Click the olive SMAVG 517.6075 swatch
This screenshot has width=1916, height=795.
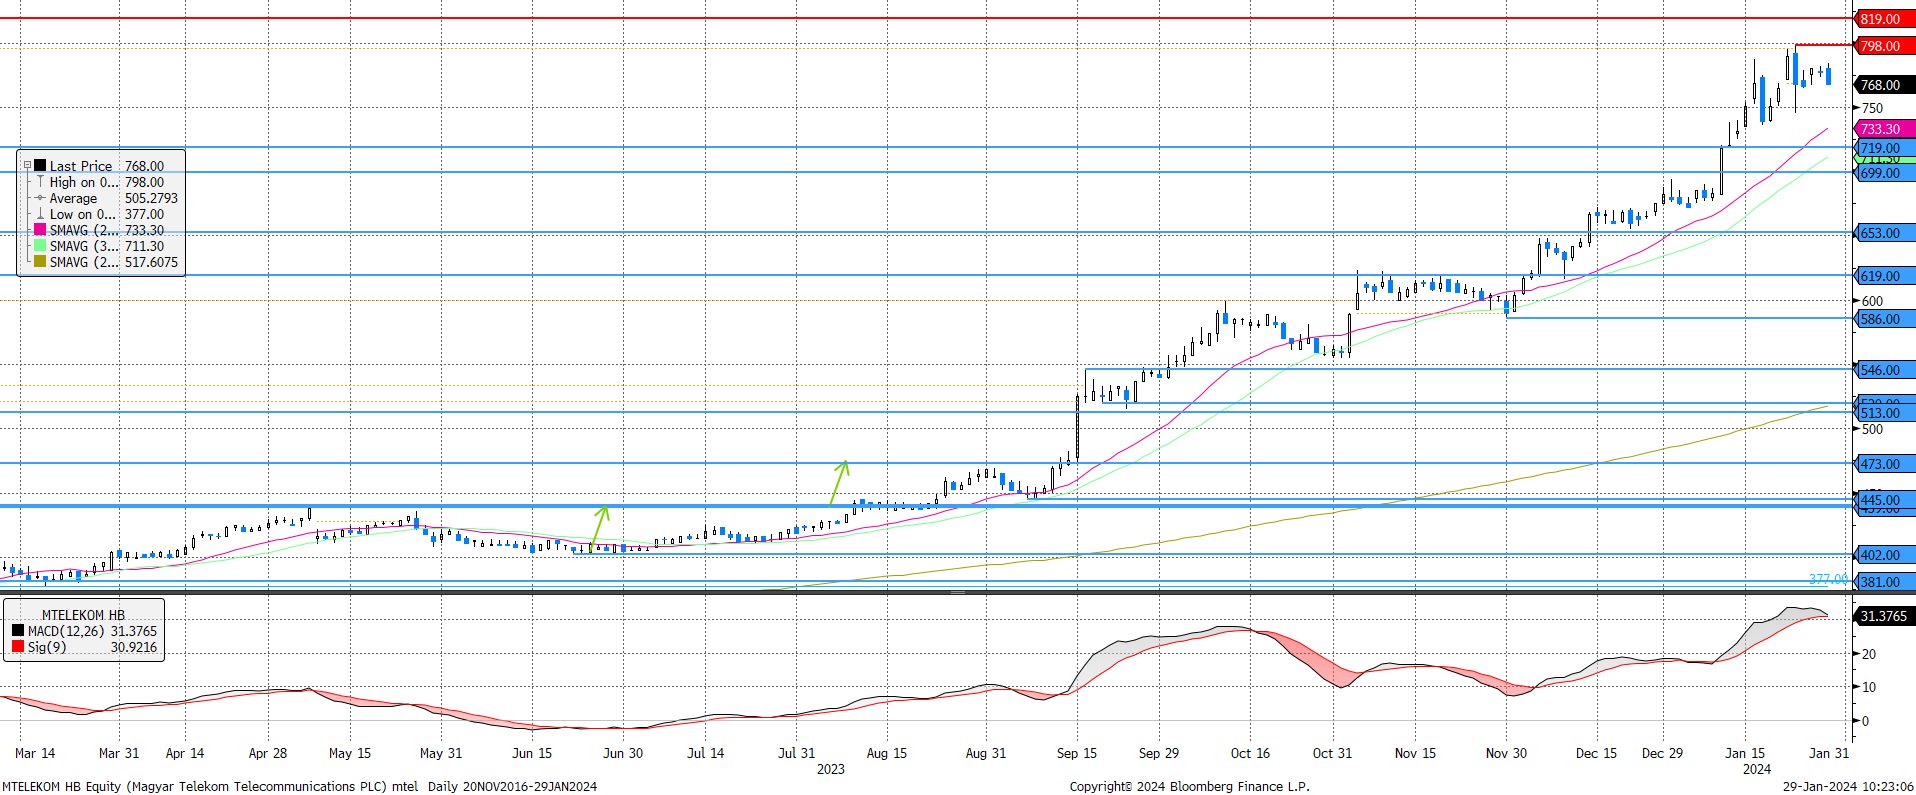40,262
